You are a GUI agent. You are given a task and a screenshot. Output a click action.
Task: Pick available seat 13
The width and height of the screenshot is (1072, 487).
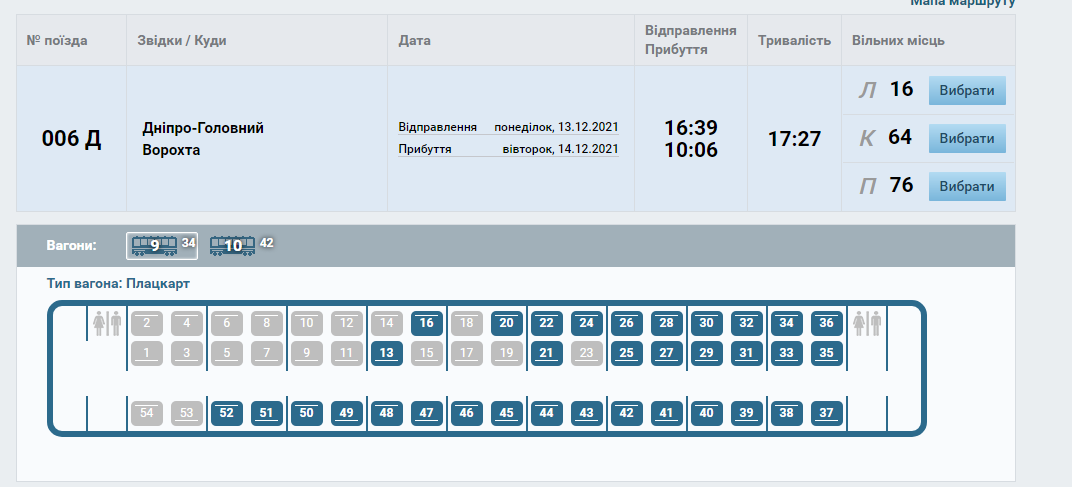387,352
